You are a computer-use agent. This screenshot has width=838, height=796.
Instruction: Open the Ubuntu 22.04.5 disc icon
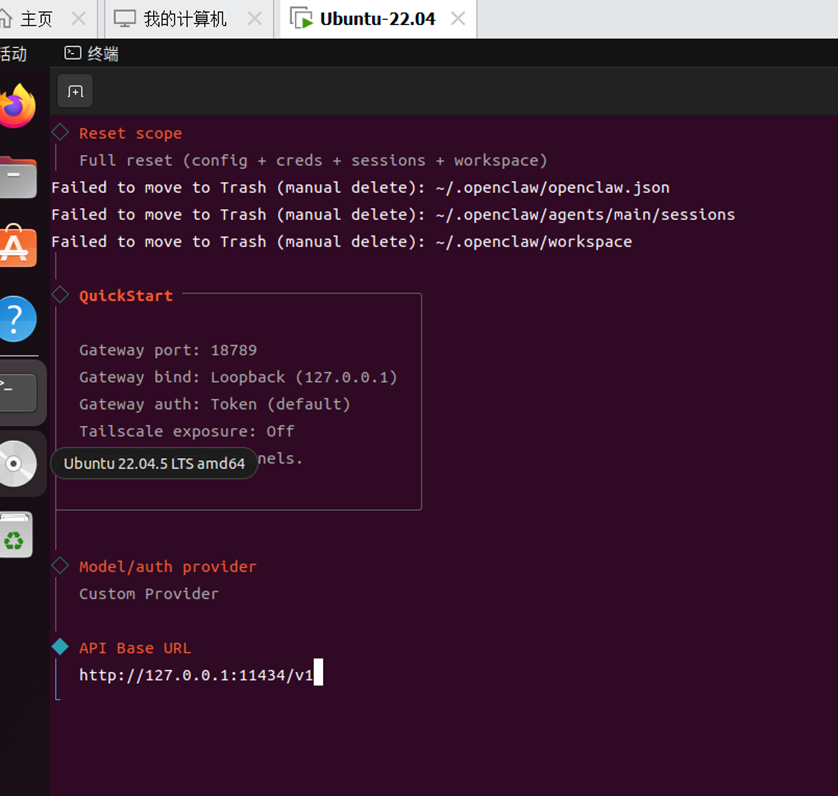tap(18, 463)
